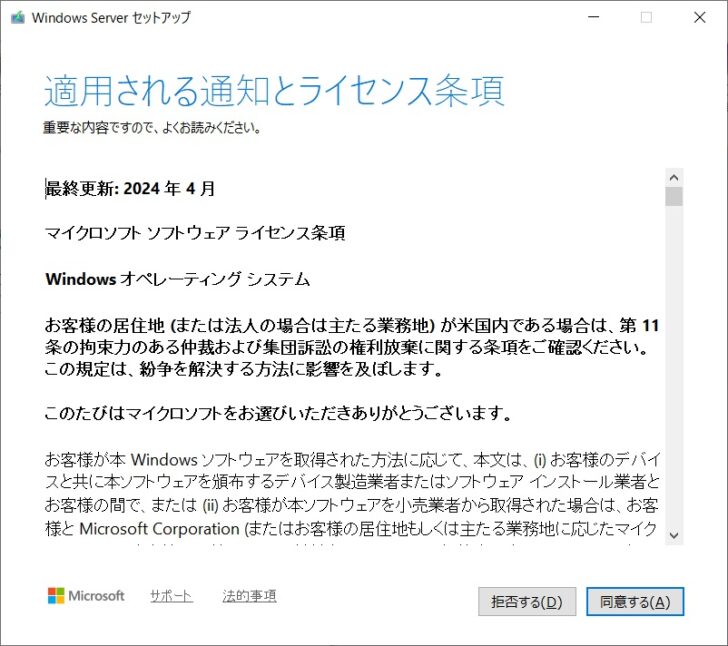The width and height of the screenshot is (728, 646).
Task: Accept the license with 同意する(A)
Action: point(635,602)
